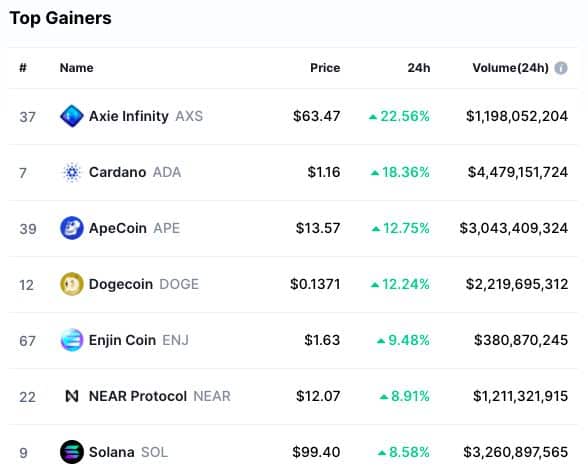Image resolution: width=588 pixels, height=471 pixels.
Task: Open the ApeCoin APE link
Action: (x=135, y=228)
